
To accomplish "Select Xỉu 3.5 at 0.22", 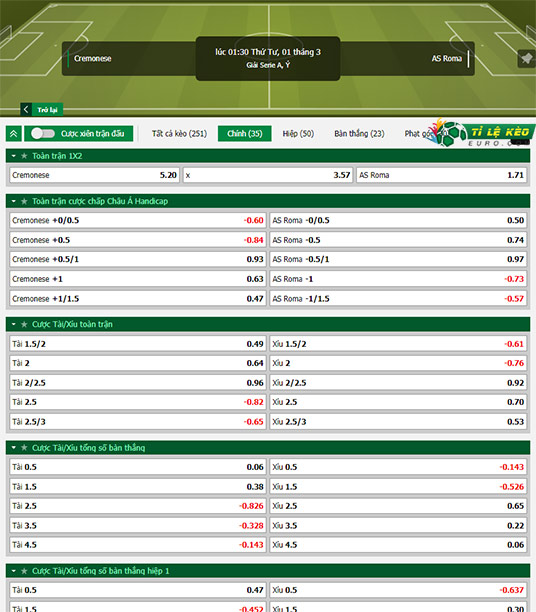I will point(398,525).
